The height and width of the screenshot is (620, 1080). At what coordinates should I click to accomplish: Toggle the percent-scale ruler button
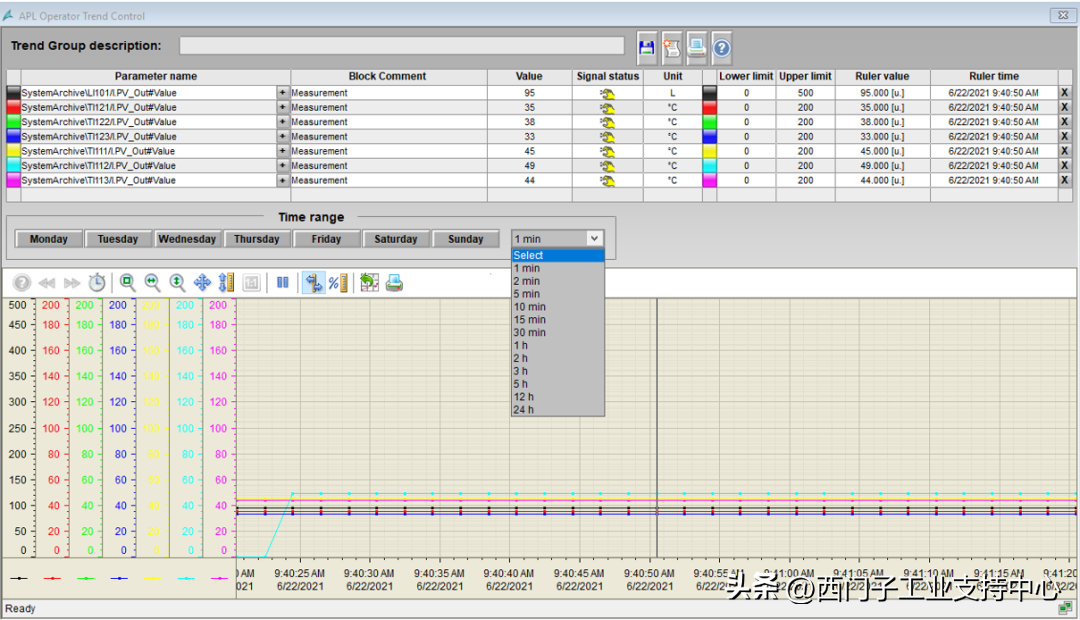[338, 283]
